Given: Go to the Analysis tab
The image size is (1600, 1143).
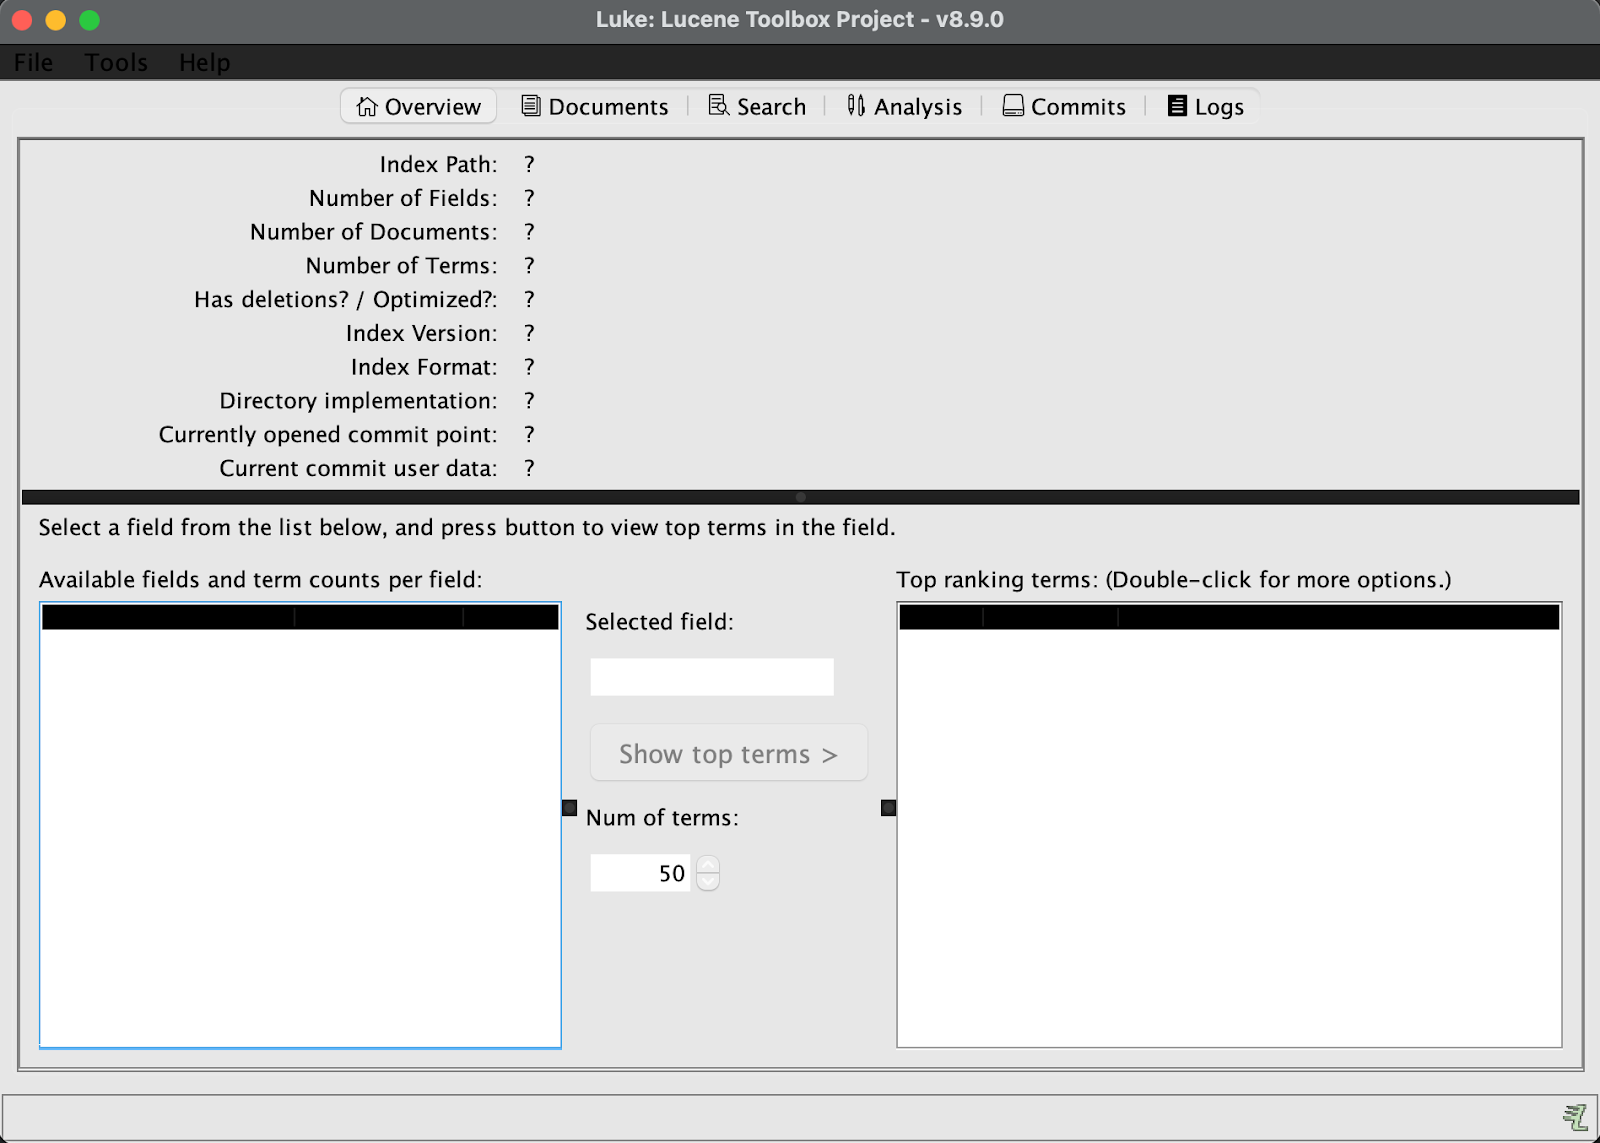Looking at the screenshot, I should [x=904, y=106].
